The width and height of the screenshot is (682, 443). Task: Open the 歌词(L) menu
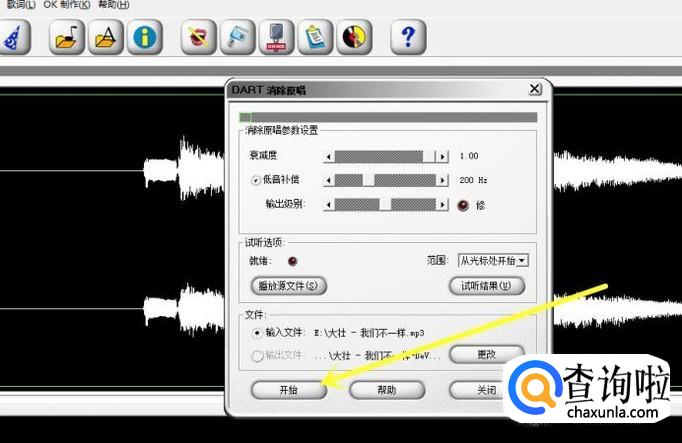click(20, 4)
